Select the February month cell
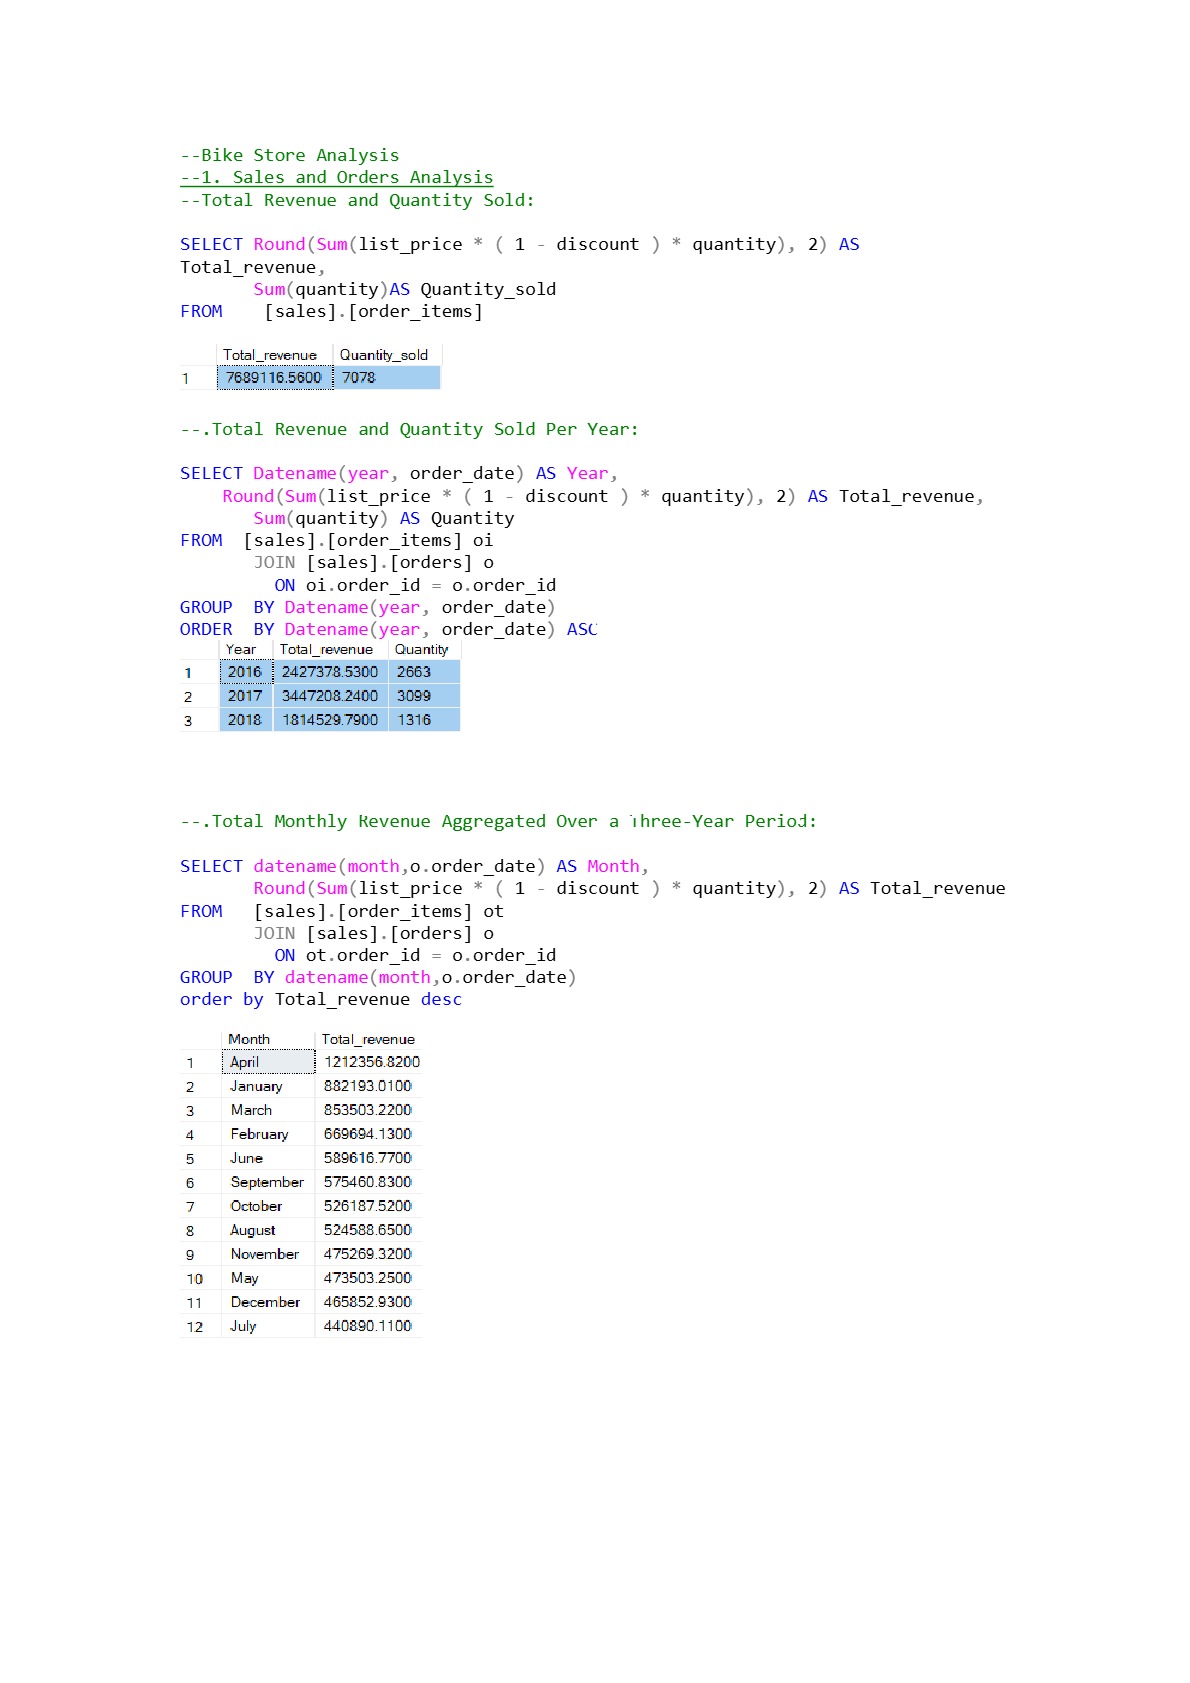 [x=268, y=1134]
